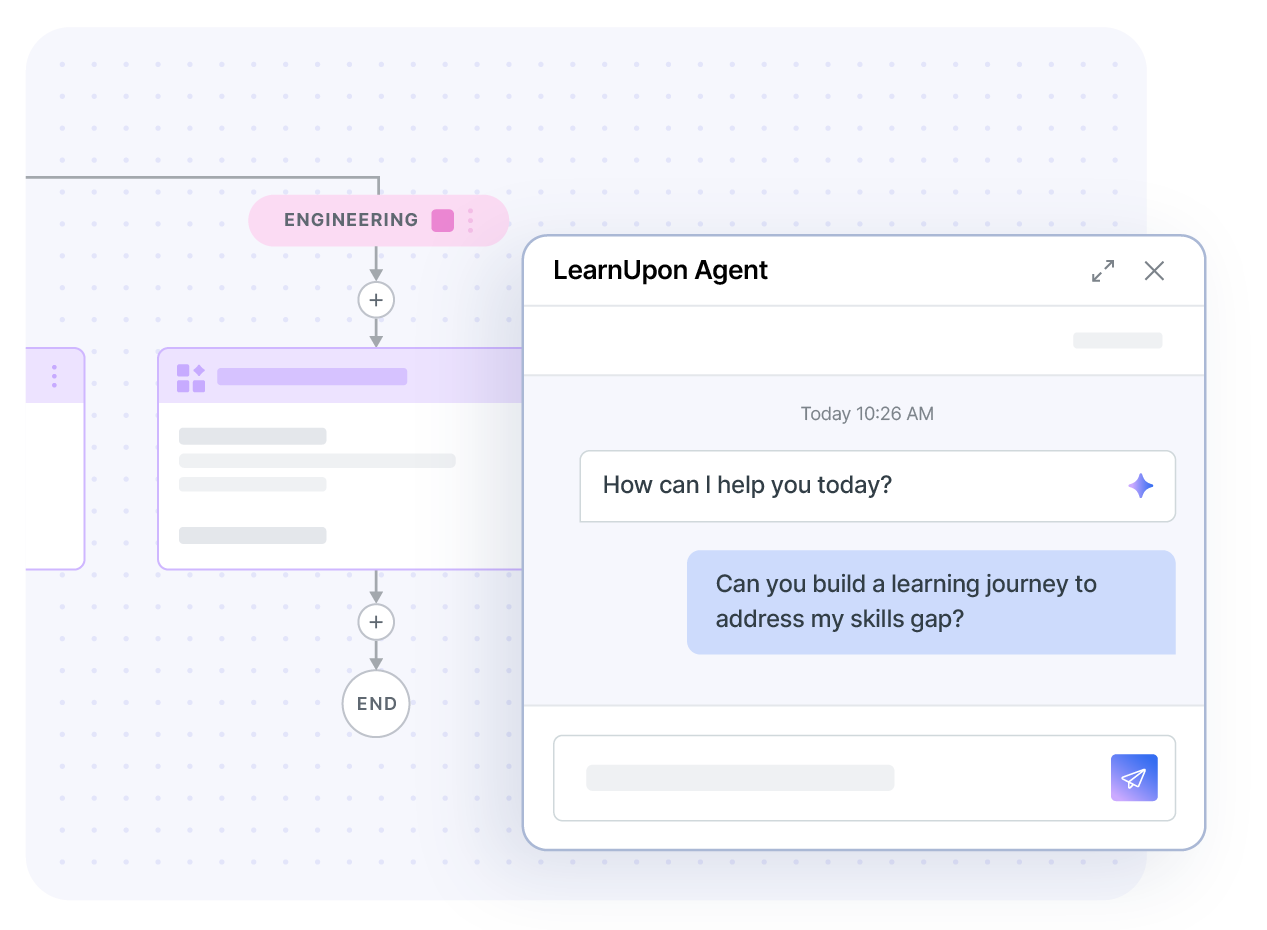Add a step above the END node
The height and width of the screenshot is (930, 1267).
(x=376, y=622)
